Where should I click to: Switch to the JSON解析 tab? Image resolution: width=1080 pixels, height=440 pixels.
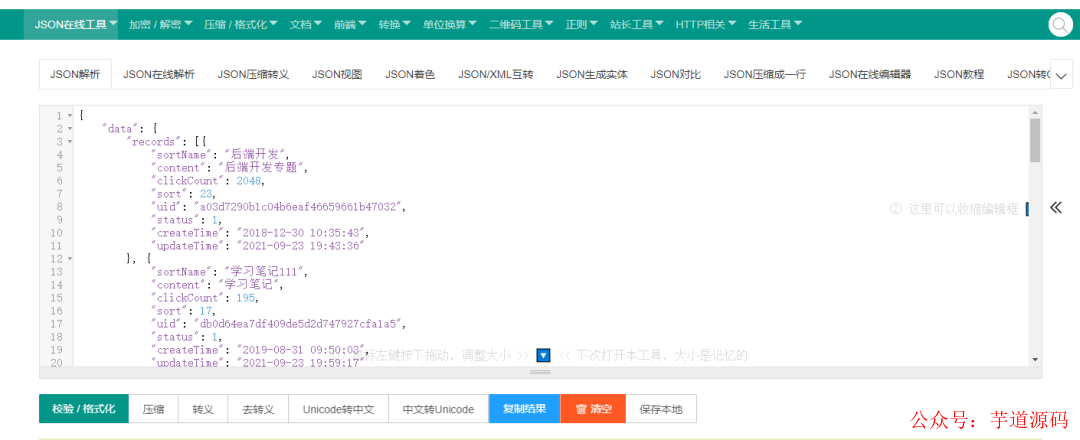pyautogui.click(x=76, y=75)
